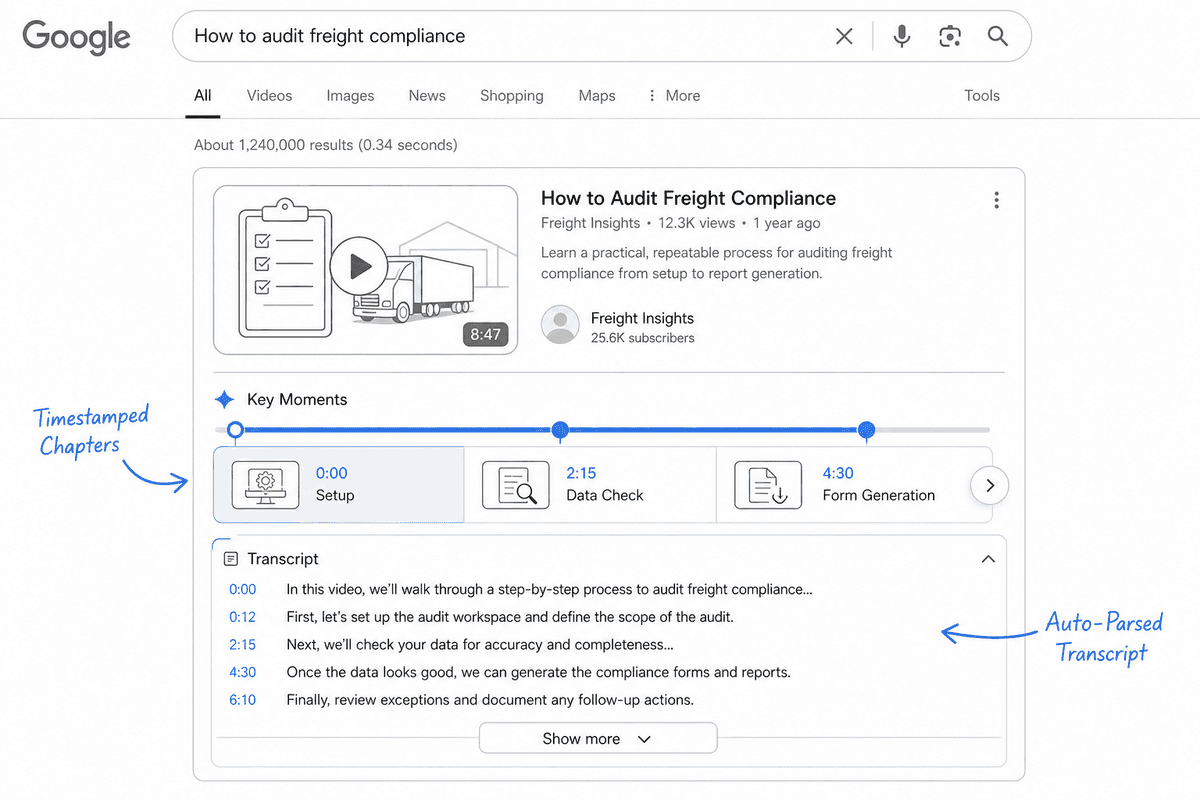1200x800 pixels.
Task: Switch to the Shopping tab
Action: point(512,96)
